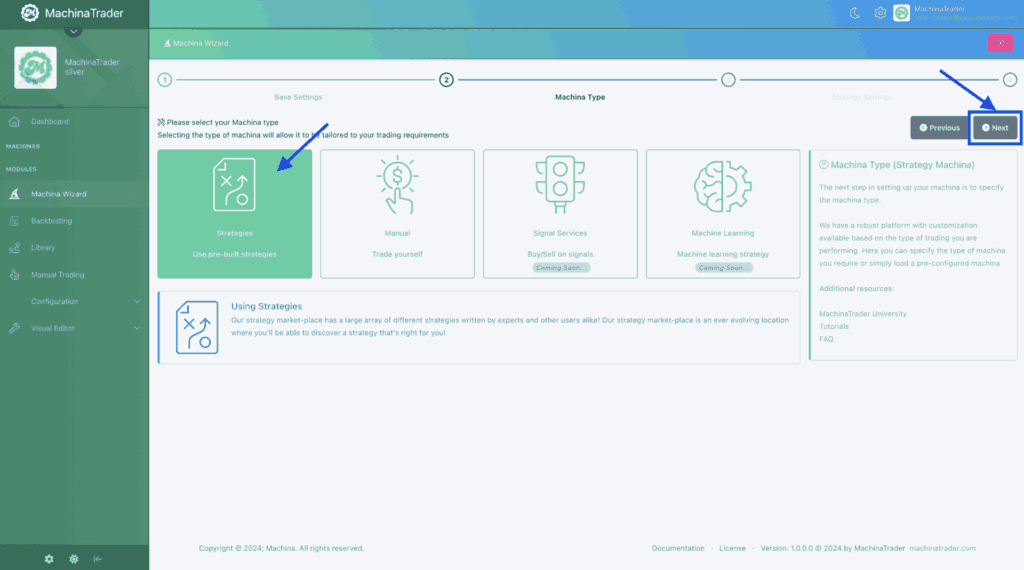The height and width of the screenshot is (570, 1024).
Task: Collapse sidebar with arrow icon
Action: pos(98,559)
